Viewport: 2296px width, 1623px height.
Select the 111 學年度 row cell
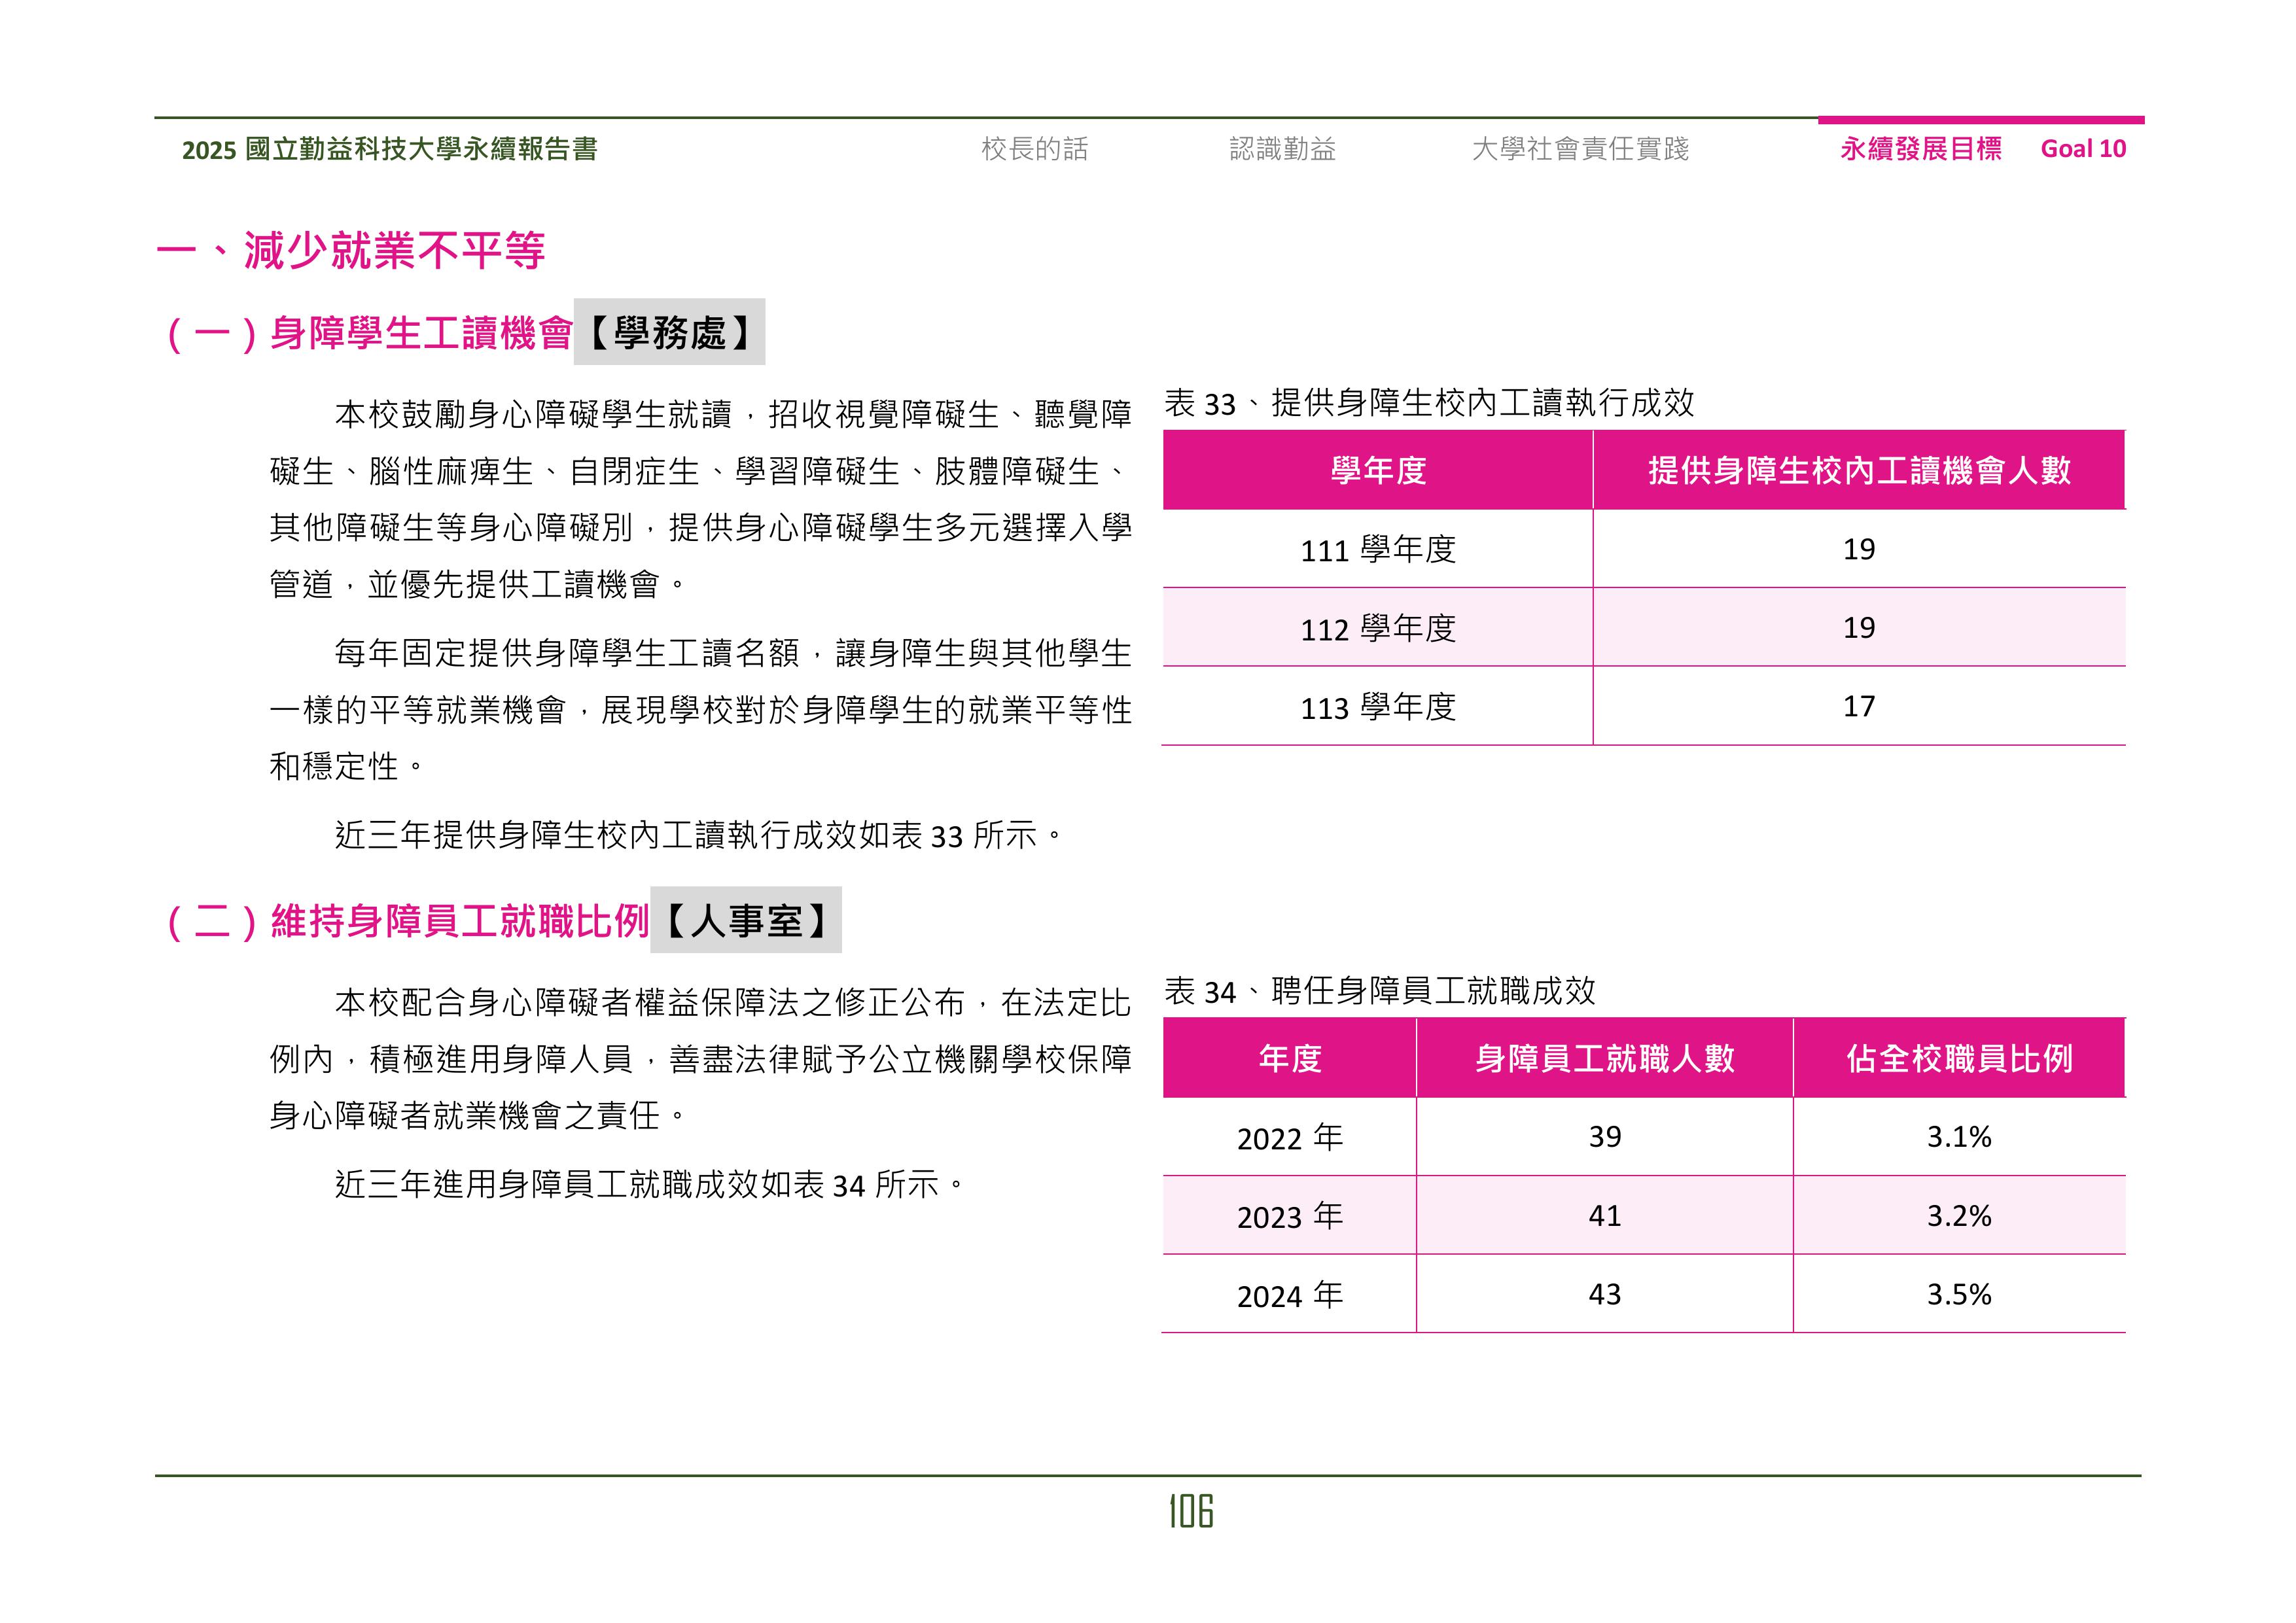(x=1377, y=549)
